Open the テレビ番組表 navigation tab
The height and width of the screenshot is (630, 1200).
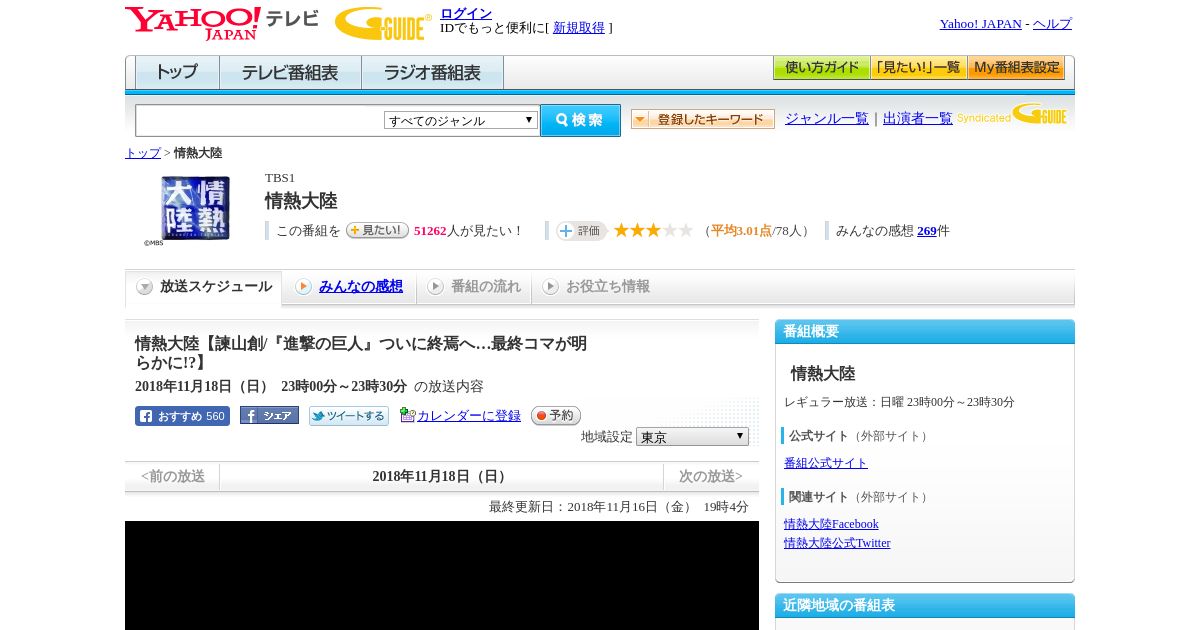pos(290,72)
